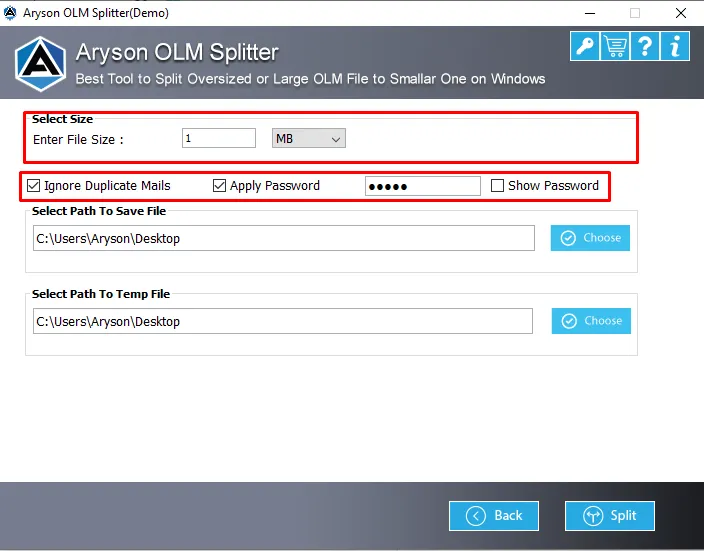Click 'Select Path To Save File' heading

pyautogui.click(x=99, y=211)
